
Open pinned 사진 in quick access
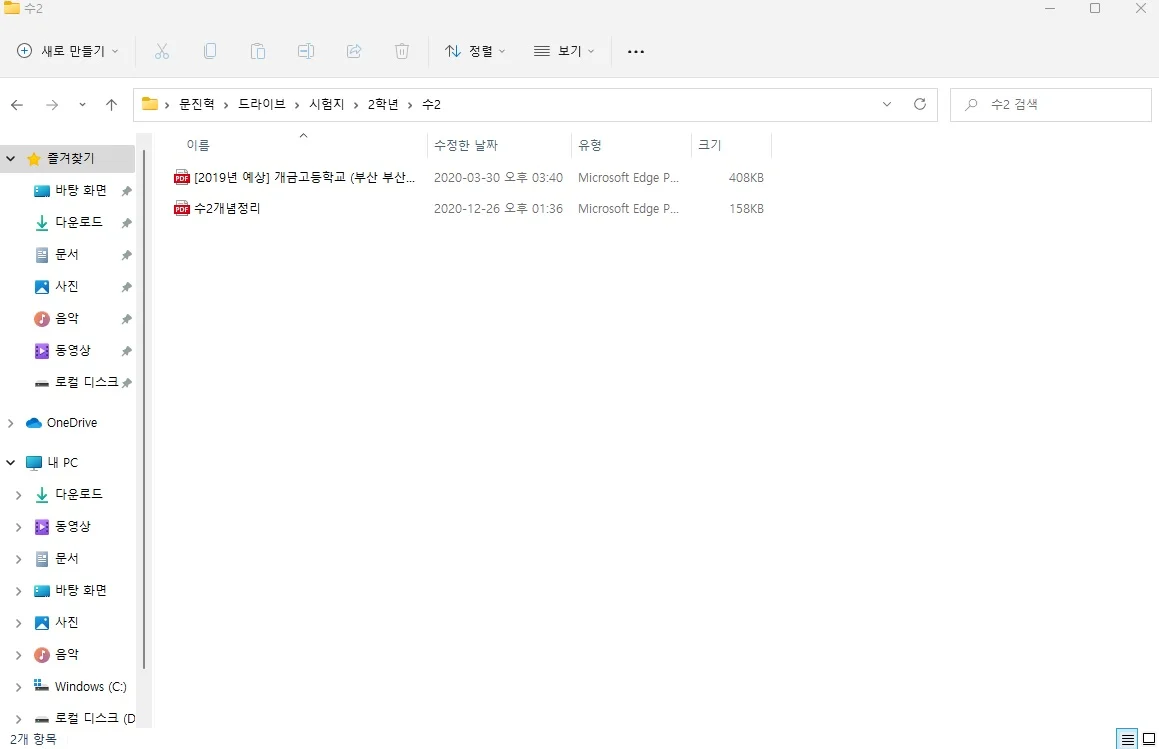tap(67, 287)
